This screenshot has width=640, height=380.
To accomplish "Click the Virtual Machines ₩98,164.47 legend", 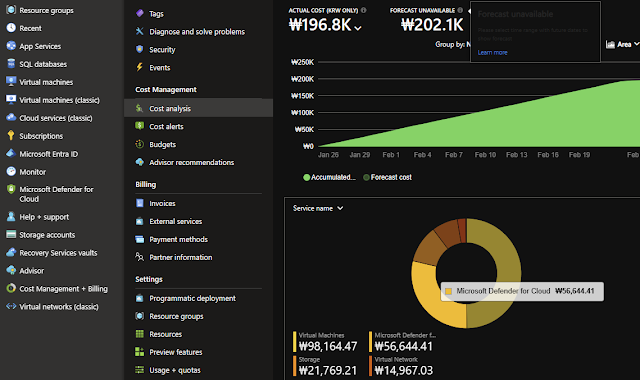I will (x=325, y=342).
